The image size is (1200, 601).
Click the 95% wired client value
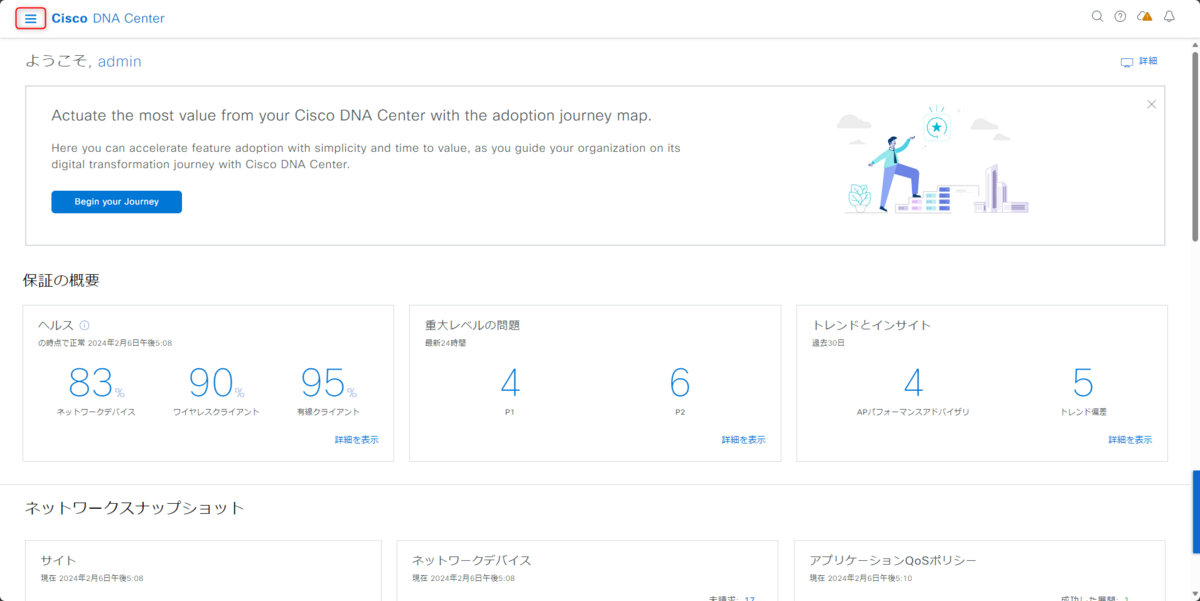pos(328,384)
